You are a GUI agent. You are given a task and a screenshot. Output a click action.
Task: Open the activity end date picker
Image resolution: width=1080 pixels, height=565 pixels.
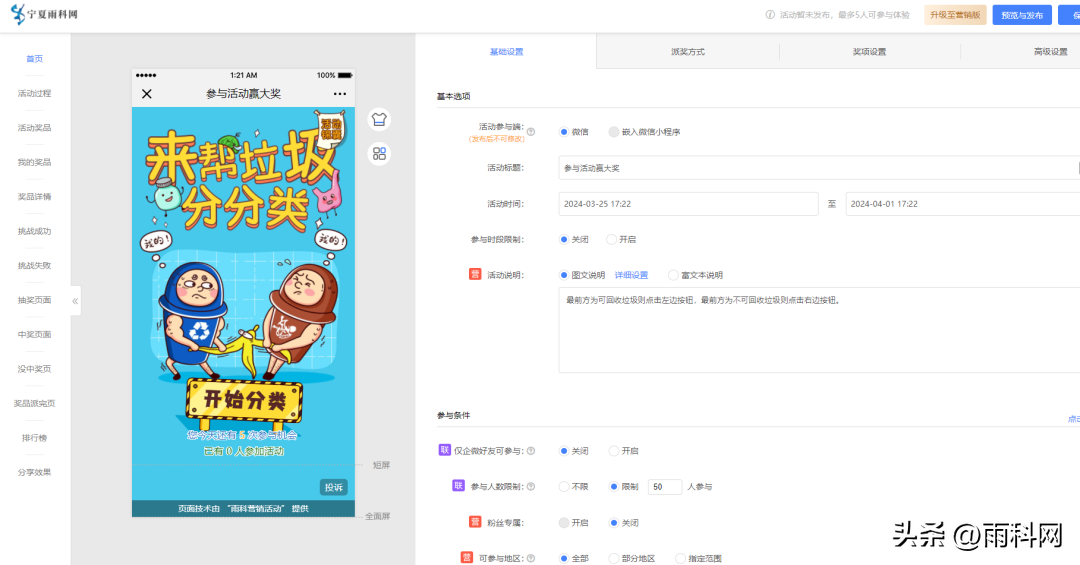click(x=960, y=204)
